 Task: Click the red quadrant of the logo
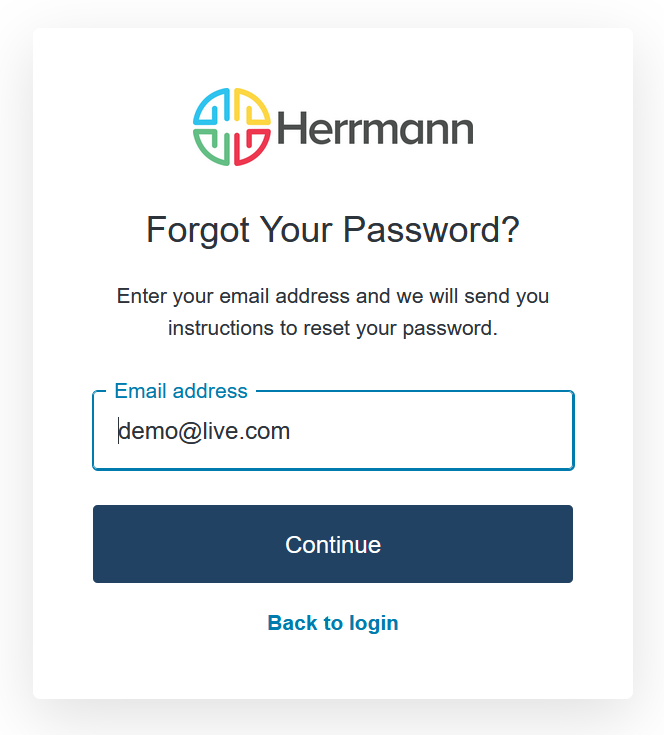(x=252, y=146)
